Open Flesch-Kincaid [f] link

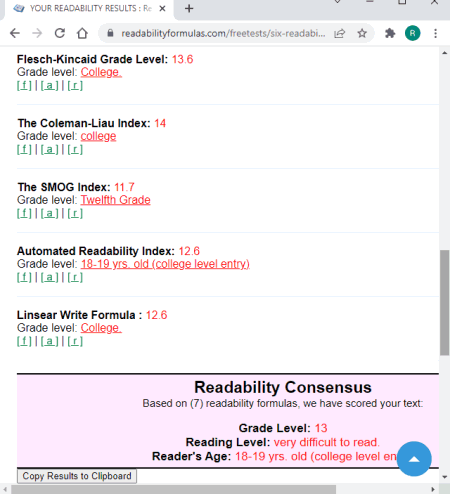point(24,86)
